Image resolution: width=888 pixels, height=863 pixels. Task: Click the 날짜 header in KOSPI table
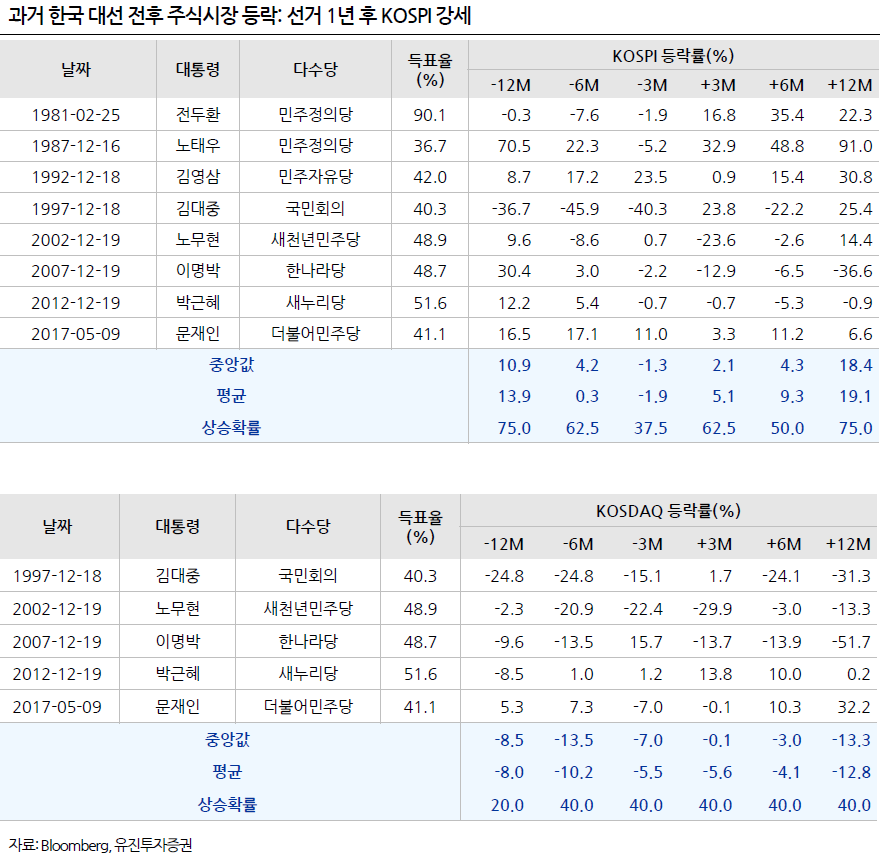(x=76, y=70)
